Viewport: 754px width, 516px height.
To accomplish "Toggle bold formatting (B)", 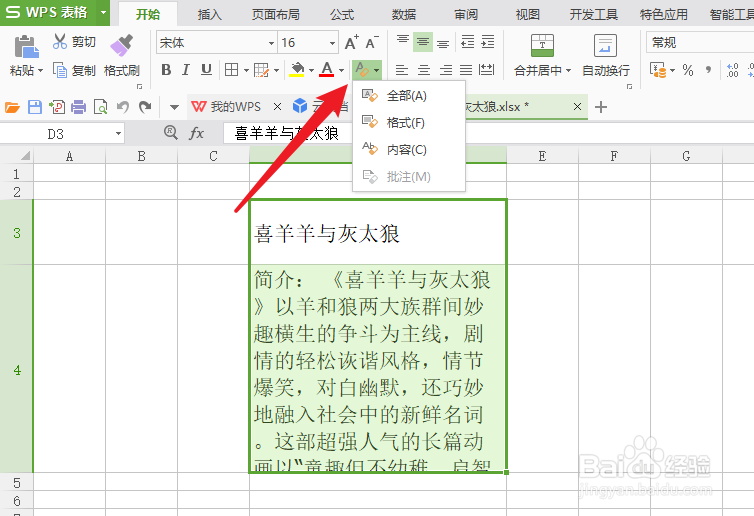I will pos(166,70).
